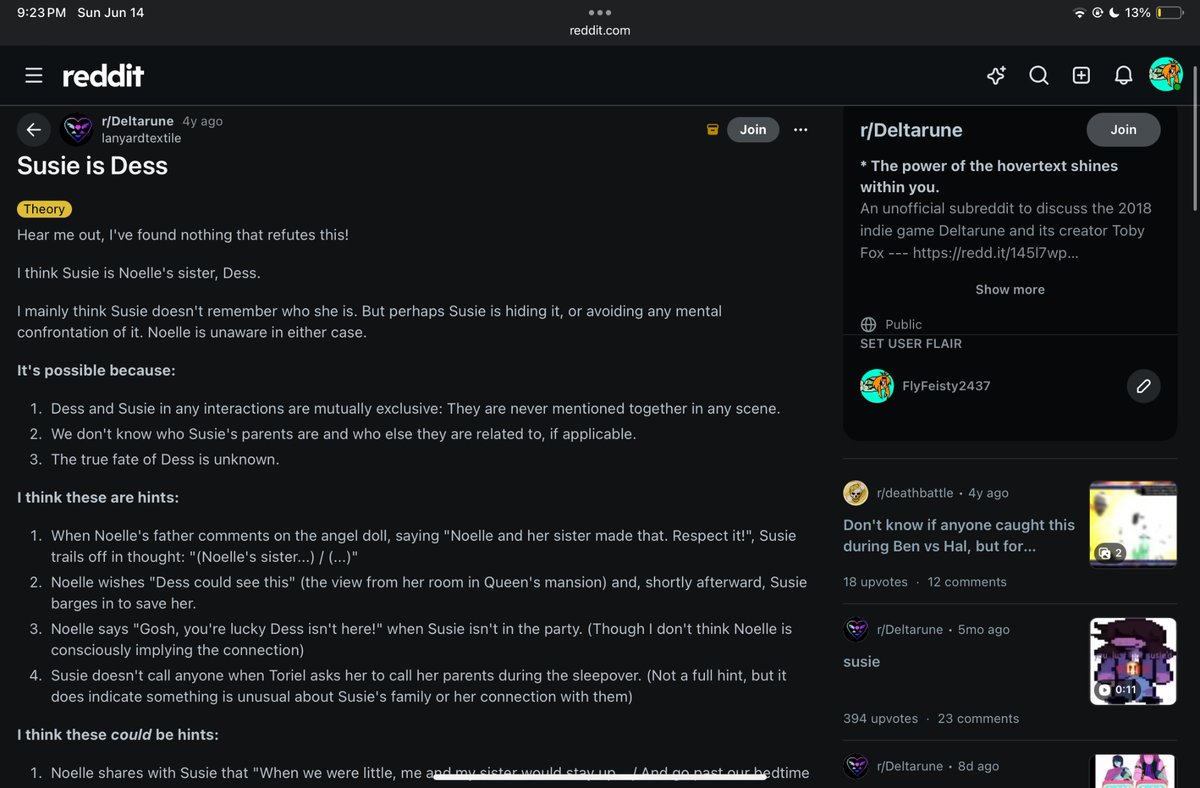Create a new post with plus icon
Viewport: 1200px width, 788px height.
click(1081, 76)
